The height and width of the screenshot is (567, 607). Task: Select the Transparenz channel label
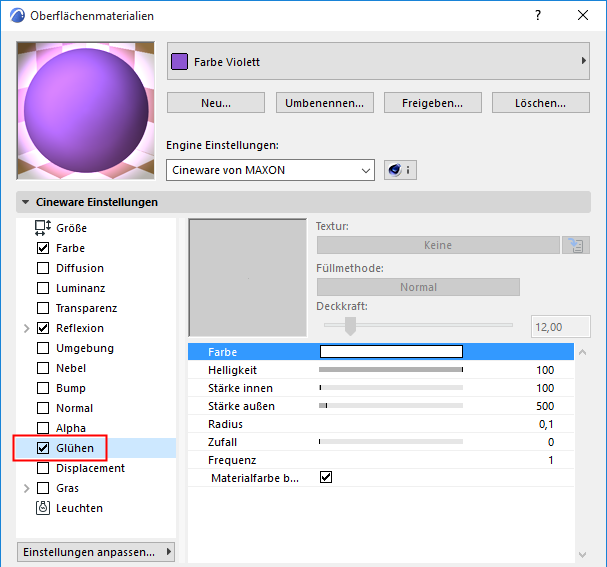click(86, 308)
